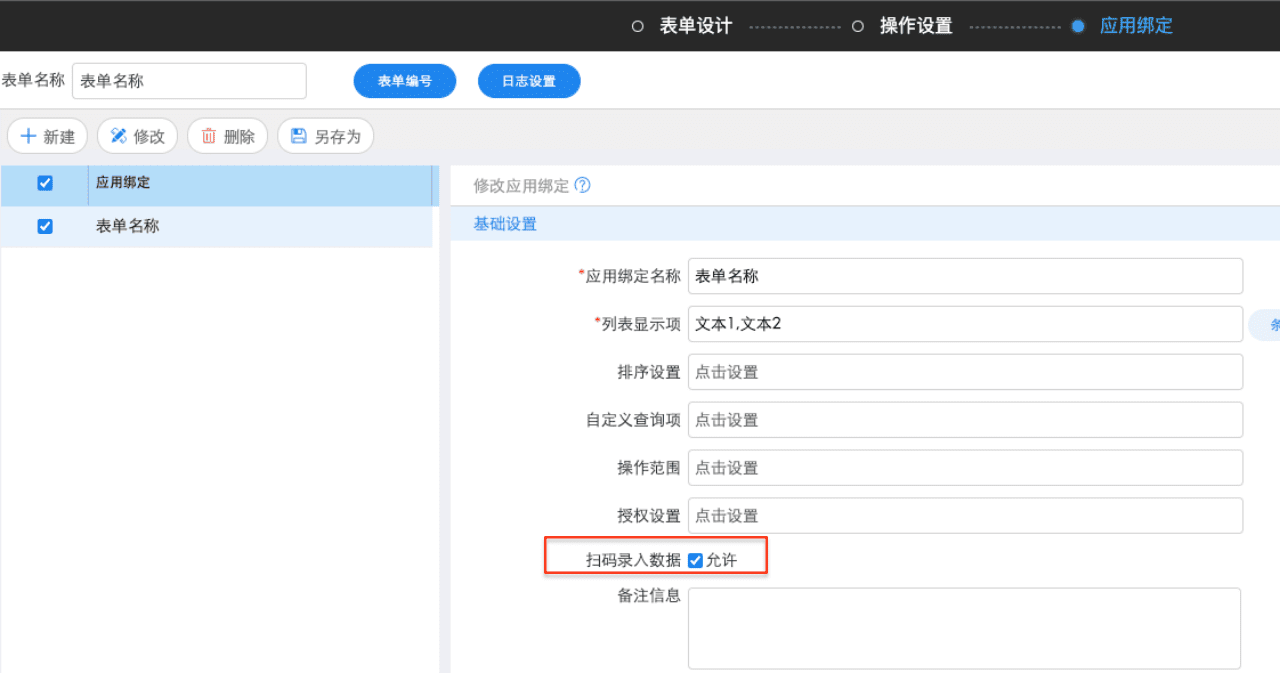Click the save disk icon on 另存为
The height and width of the screenshot is (673, 1280).
tap(298, 136)
